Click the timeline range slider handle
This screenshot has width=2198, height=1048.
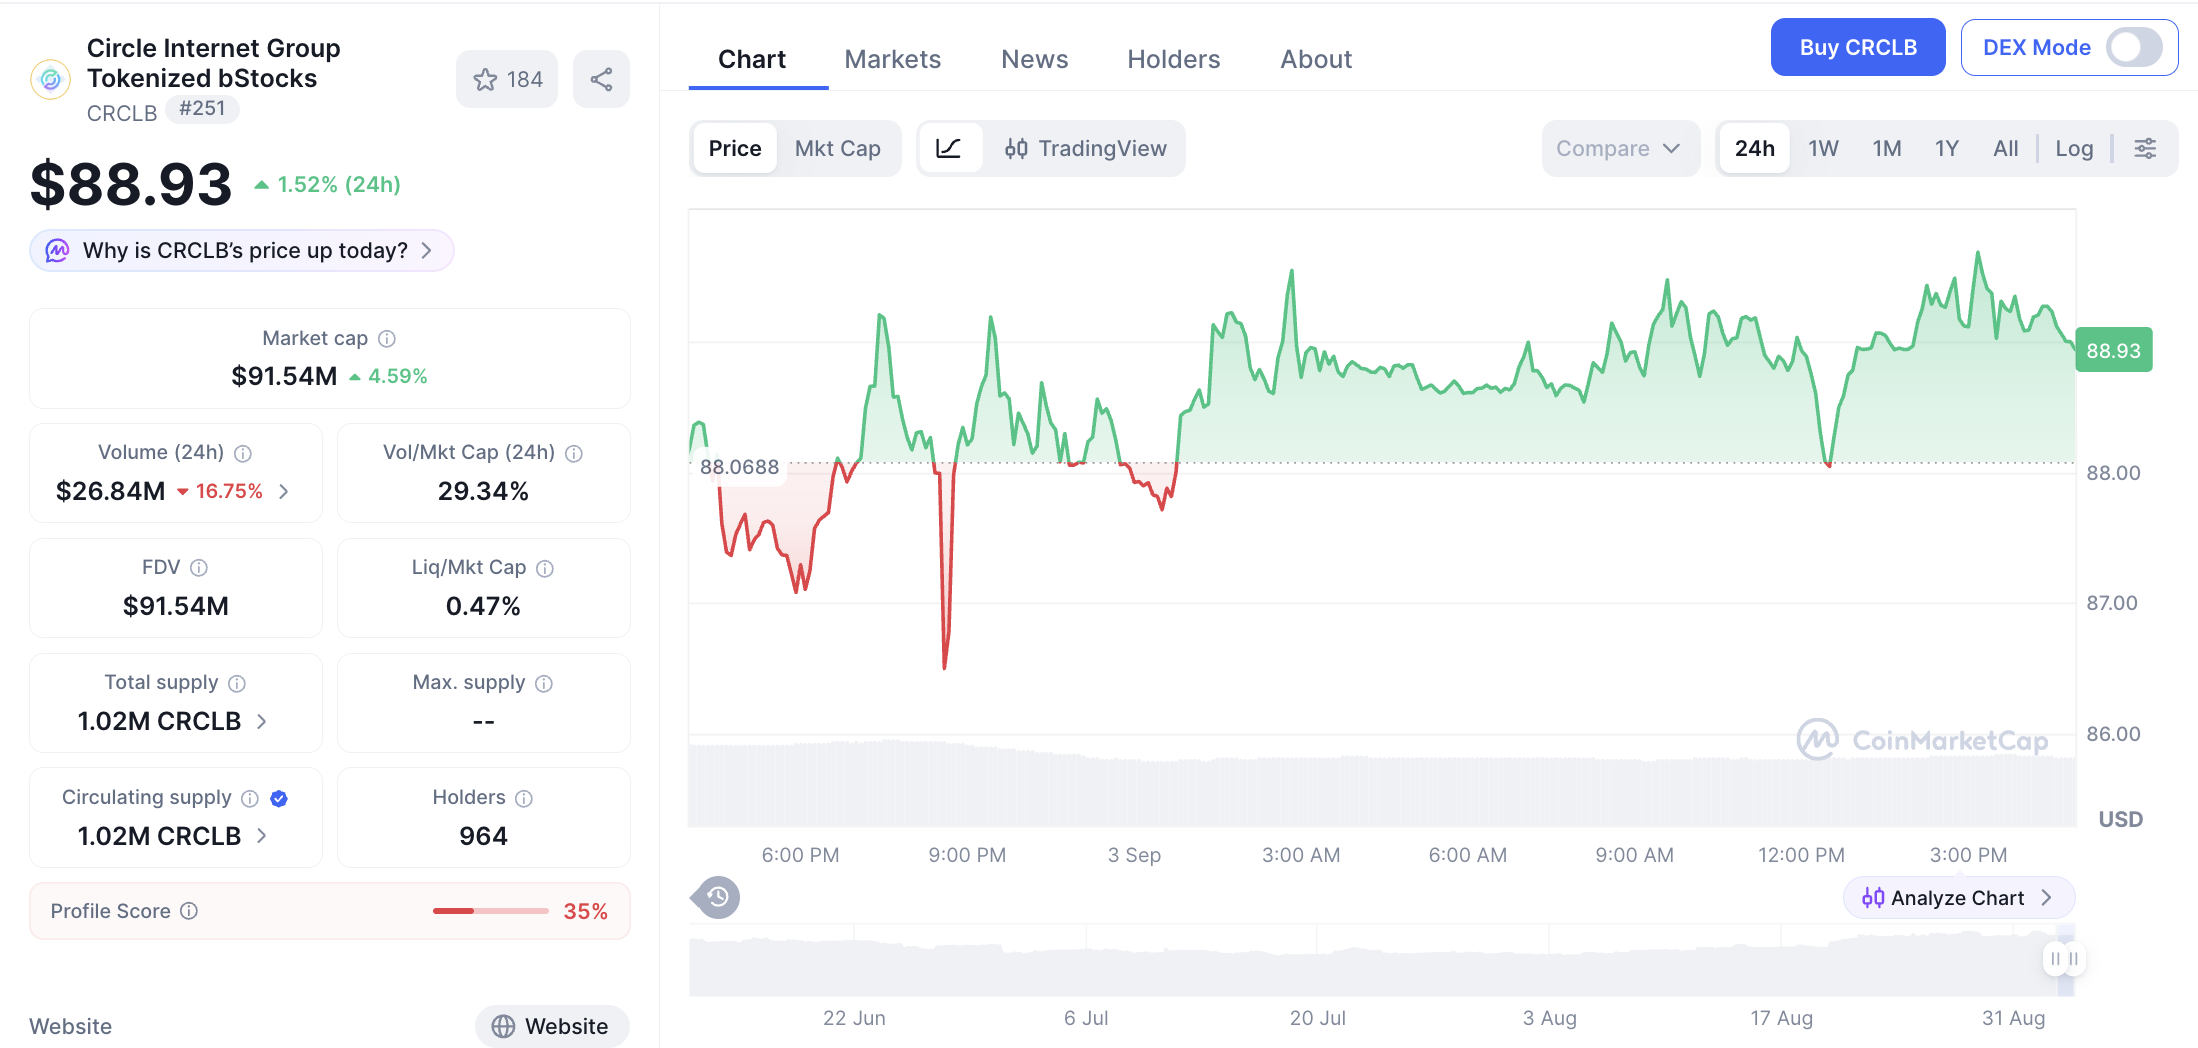2064,959
